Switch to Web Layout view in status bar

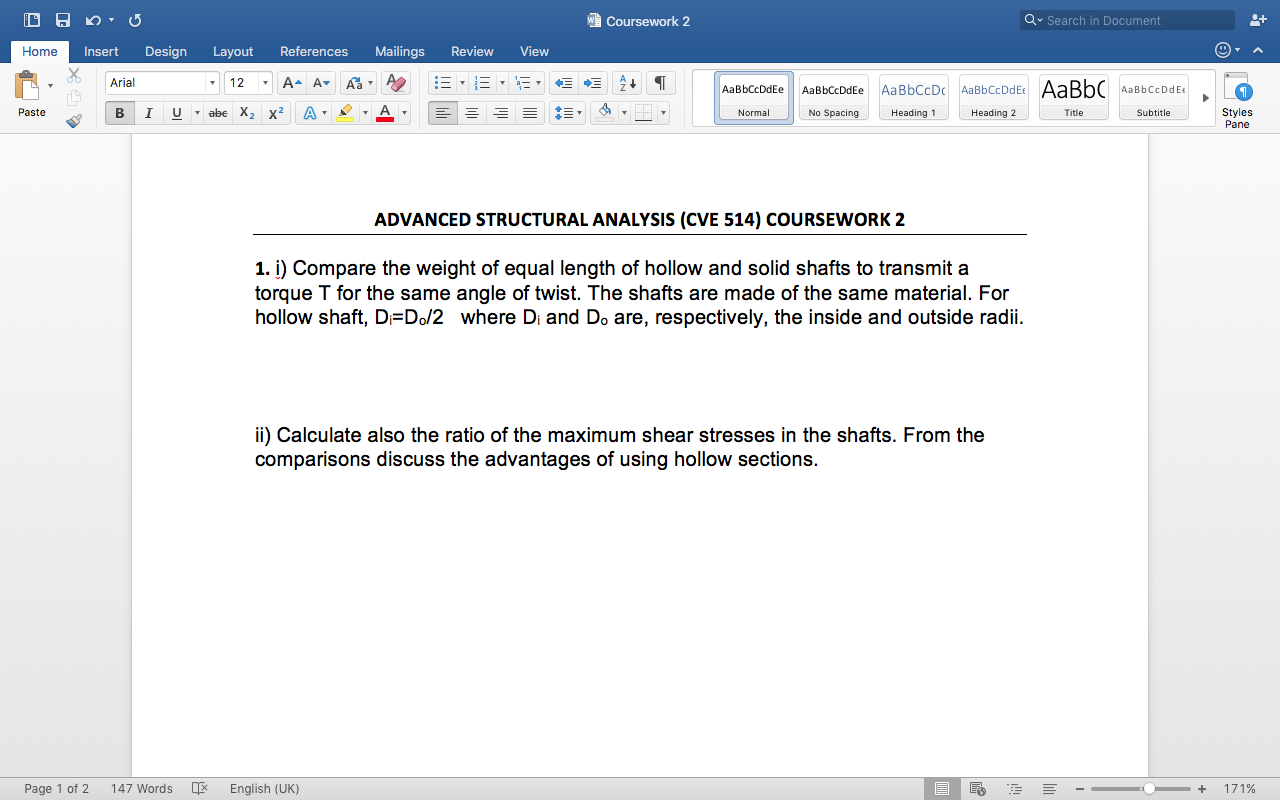(x=977, y=788)
